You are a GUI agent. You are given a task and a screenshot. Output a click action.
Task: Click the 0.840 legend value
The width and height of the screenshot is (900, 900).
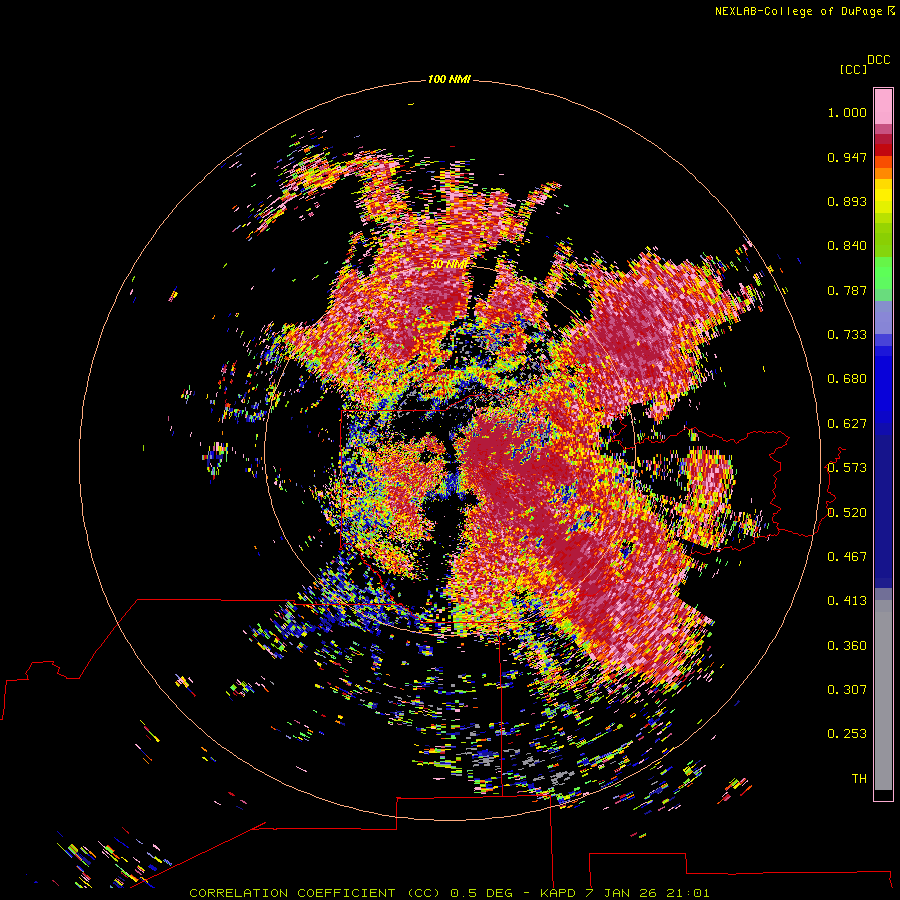847,246
